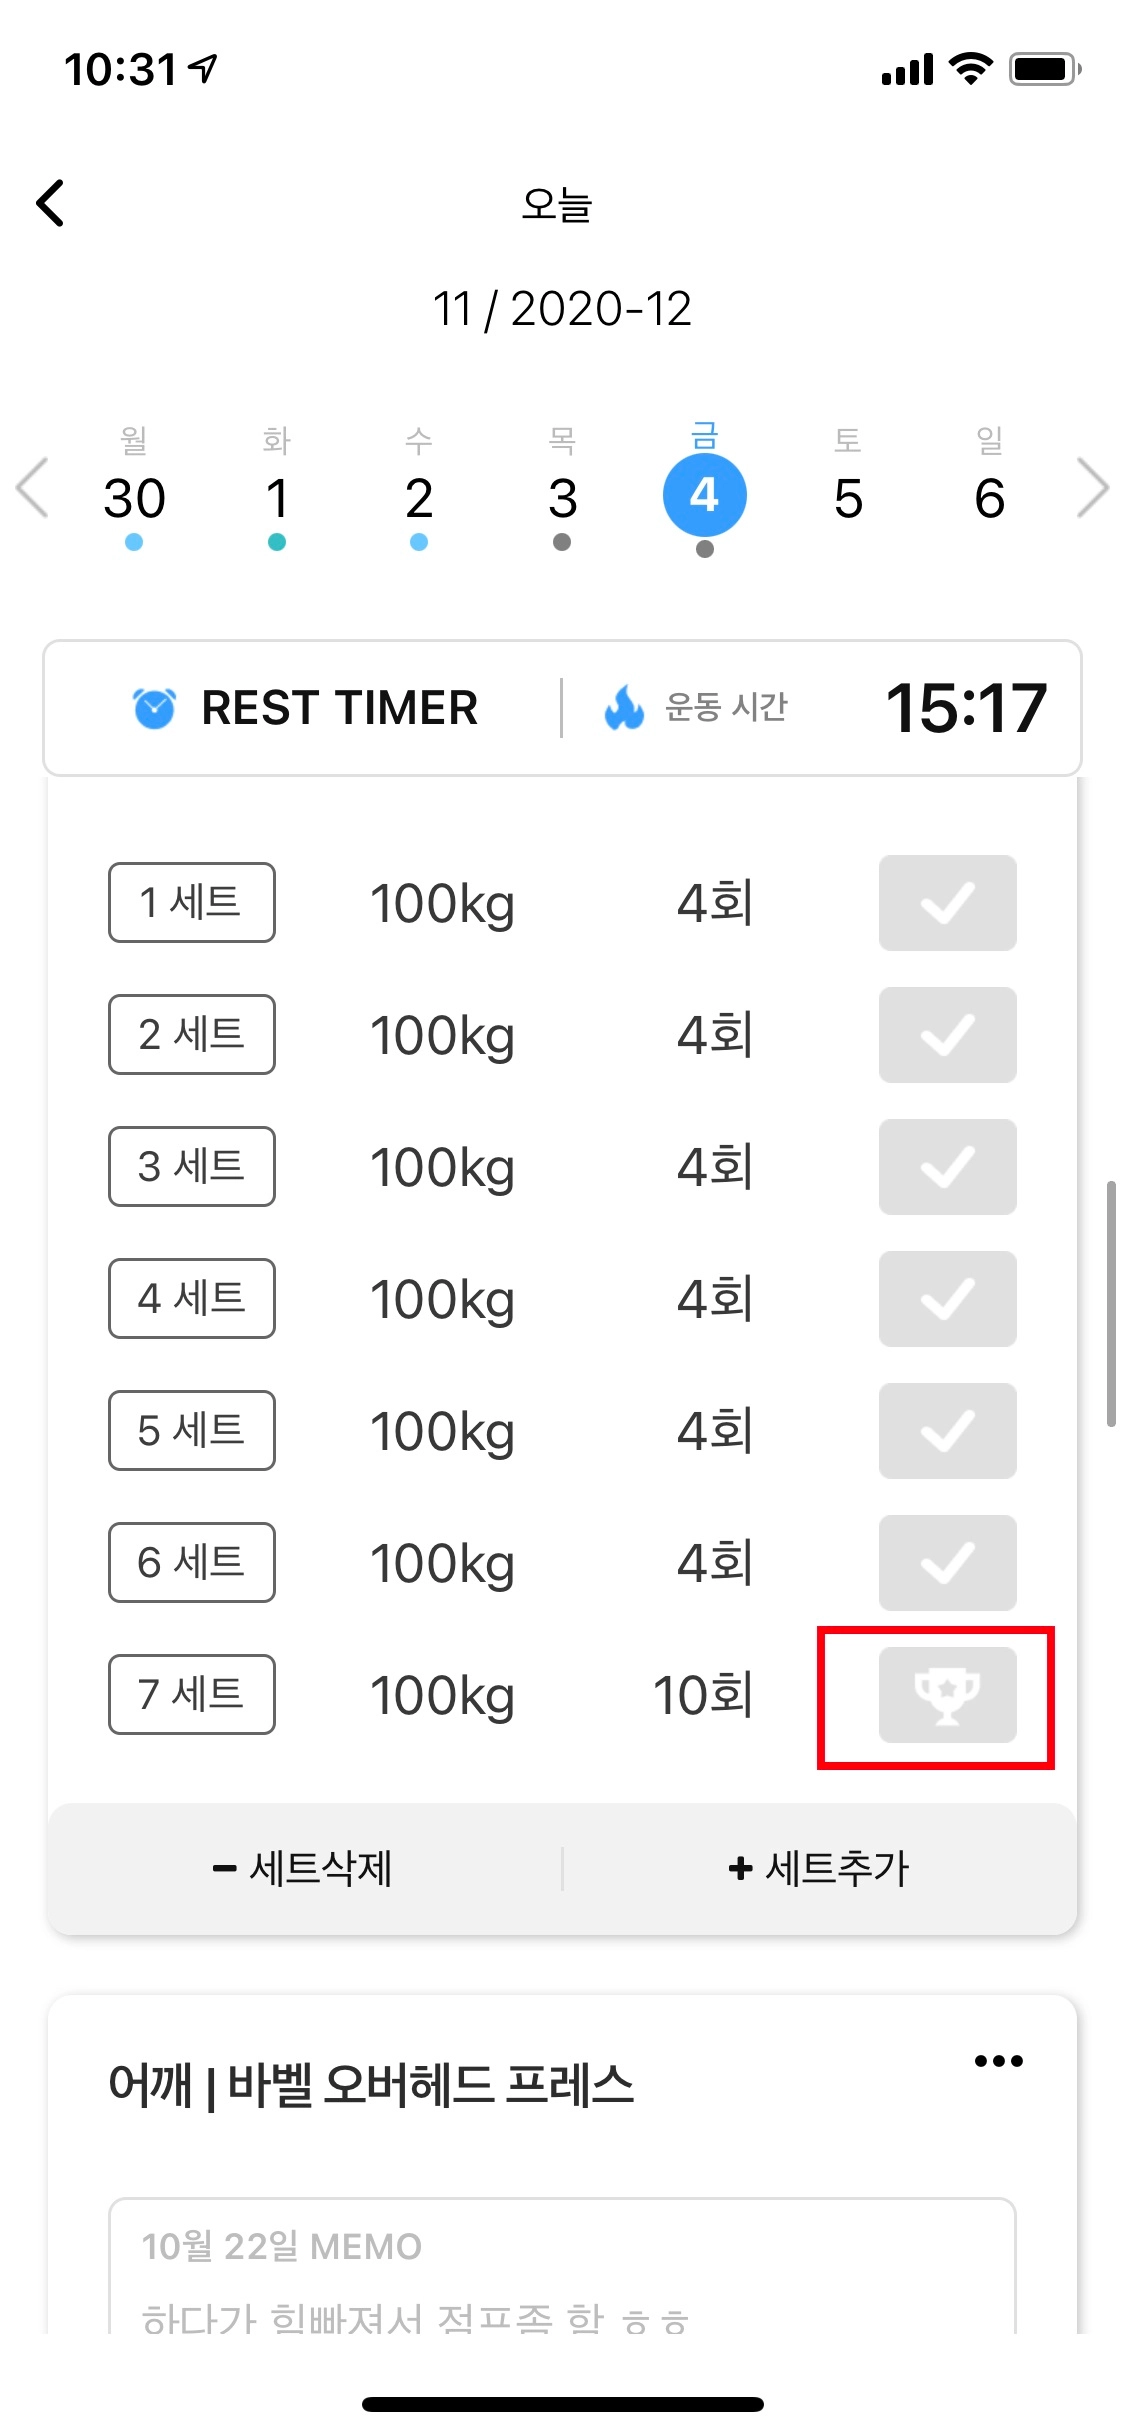Screen dimensions: 1125x2436
Task: Tap the trophy icon on set 7
Action: pos(947,1695)
